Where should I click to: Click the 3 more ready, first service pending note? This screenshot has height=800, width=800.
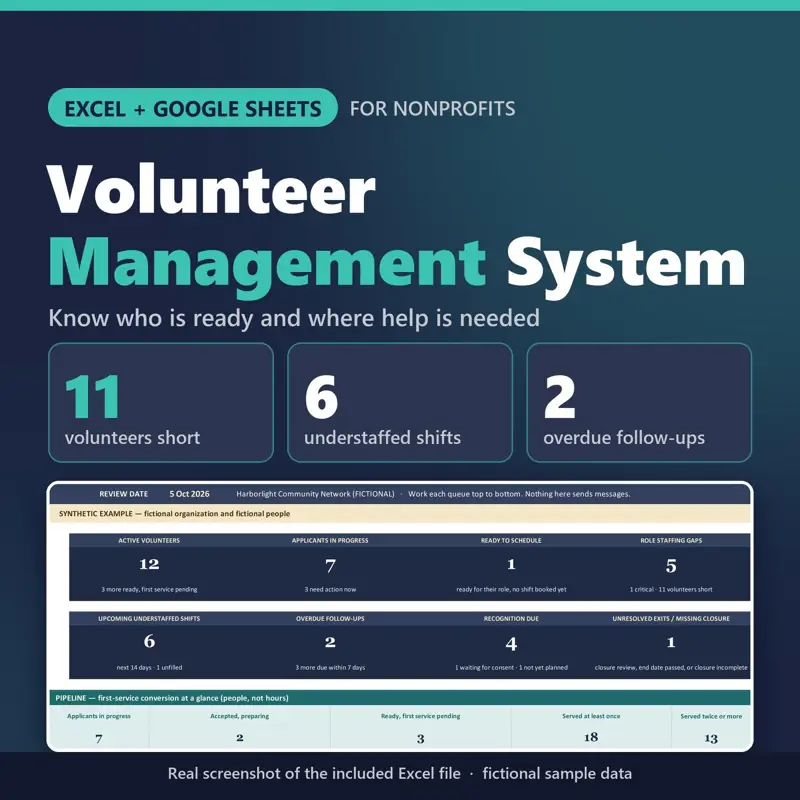pyautogui.click(x=149, y=589)
